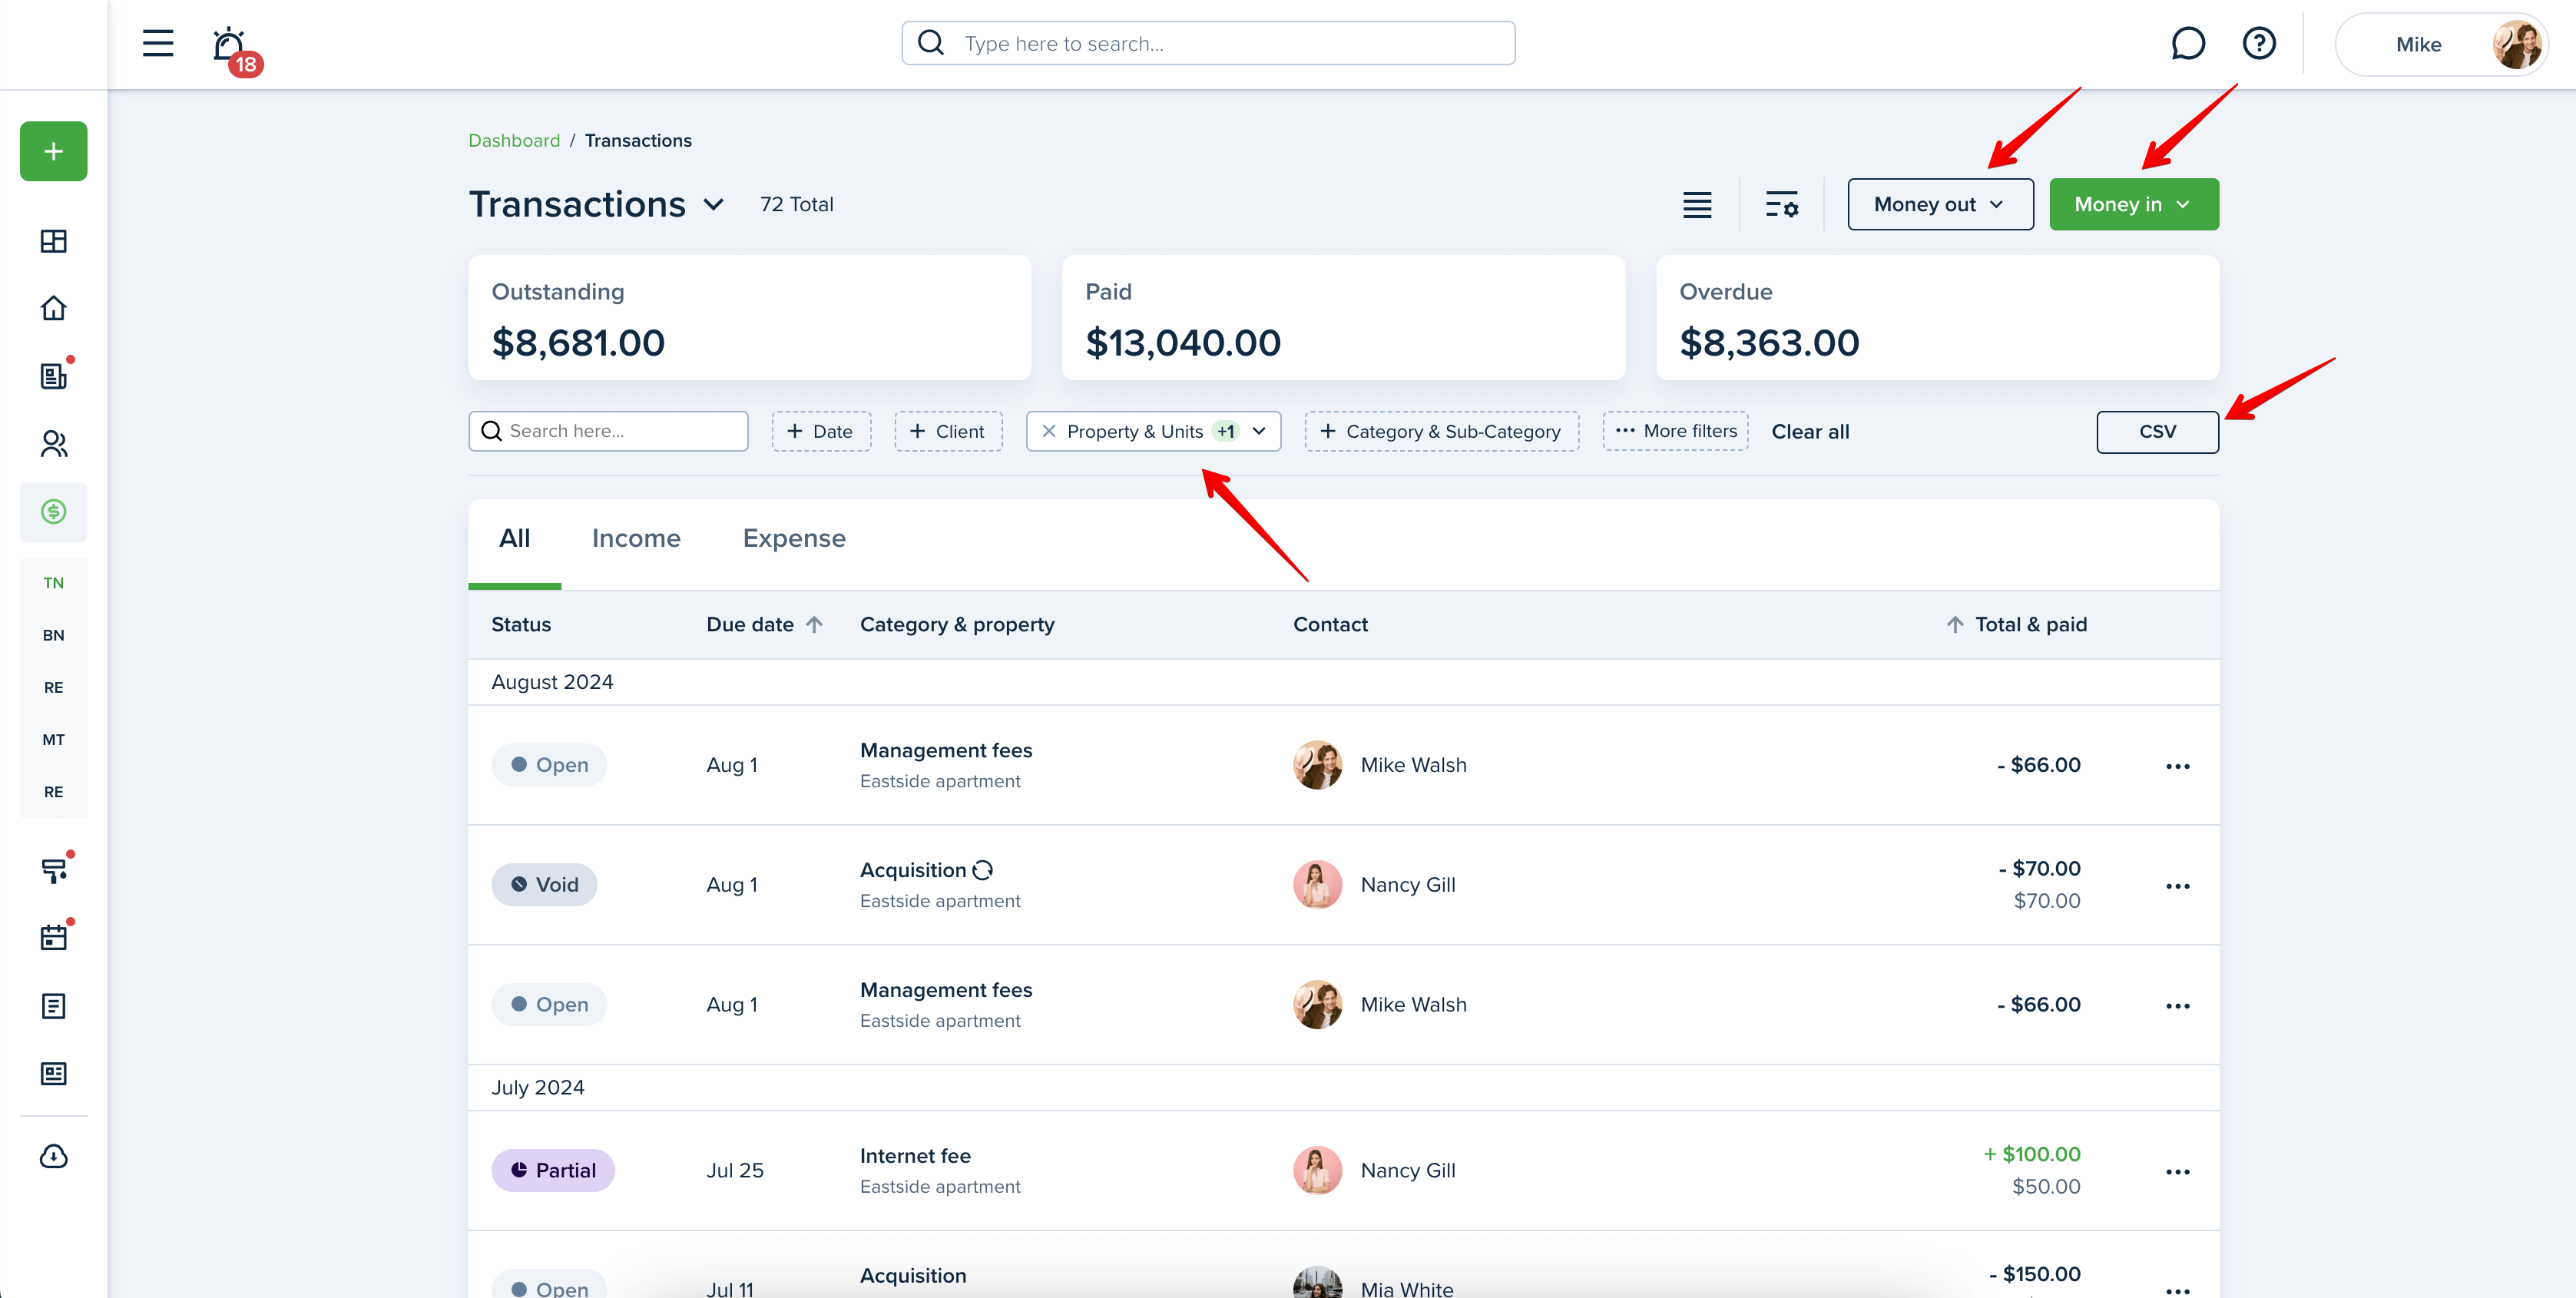Switch to the All tab
The image size is (2576, 1298).
(515, 539)
